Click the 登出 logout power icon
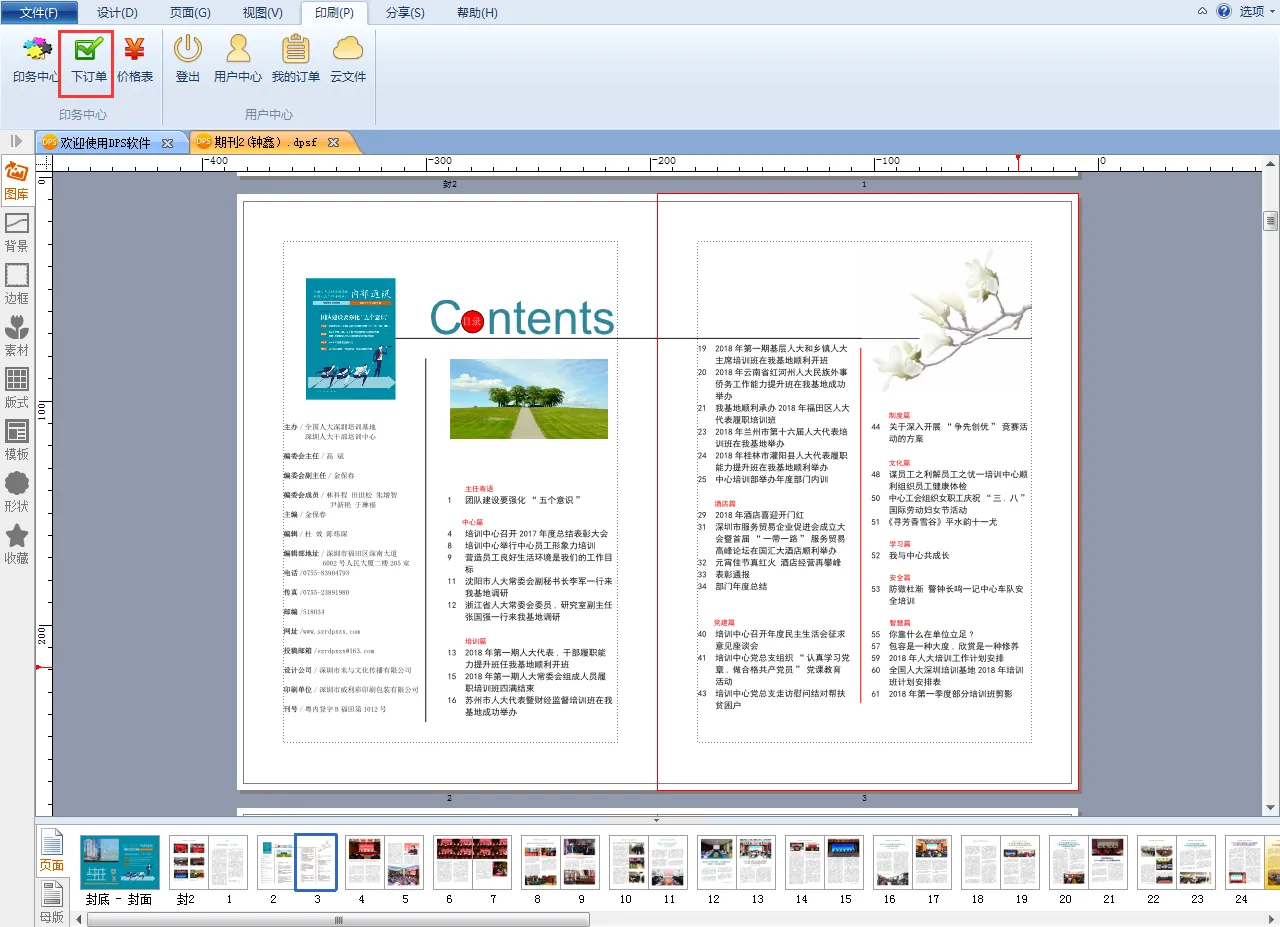Screen dimensions: 1280x927 click(188, 59)
